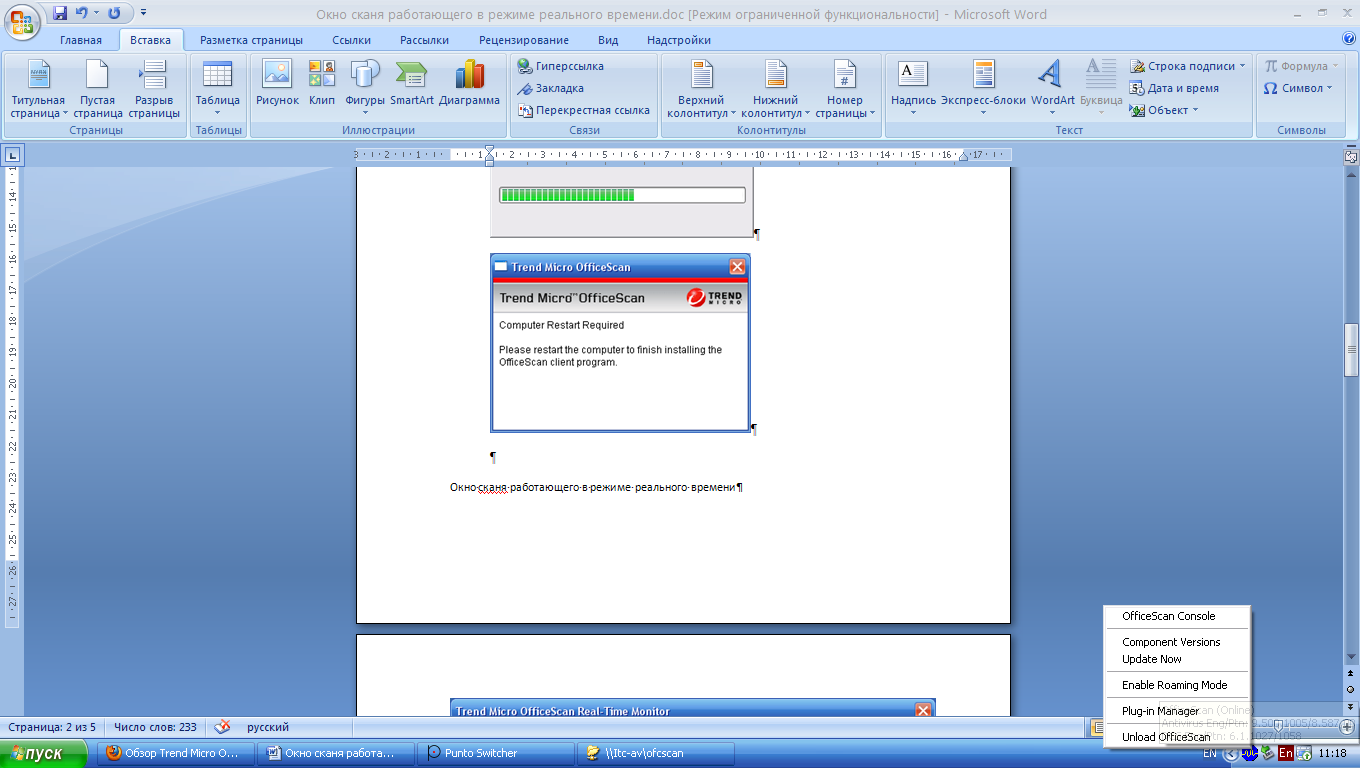The image size is (1360, 768).
Task: Insert date and time (Дата и время)
Action: [x=1175, y=88]
